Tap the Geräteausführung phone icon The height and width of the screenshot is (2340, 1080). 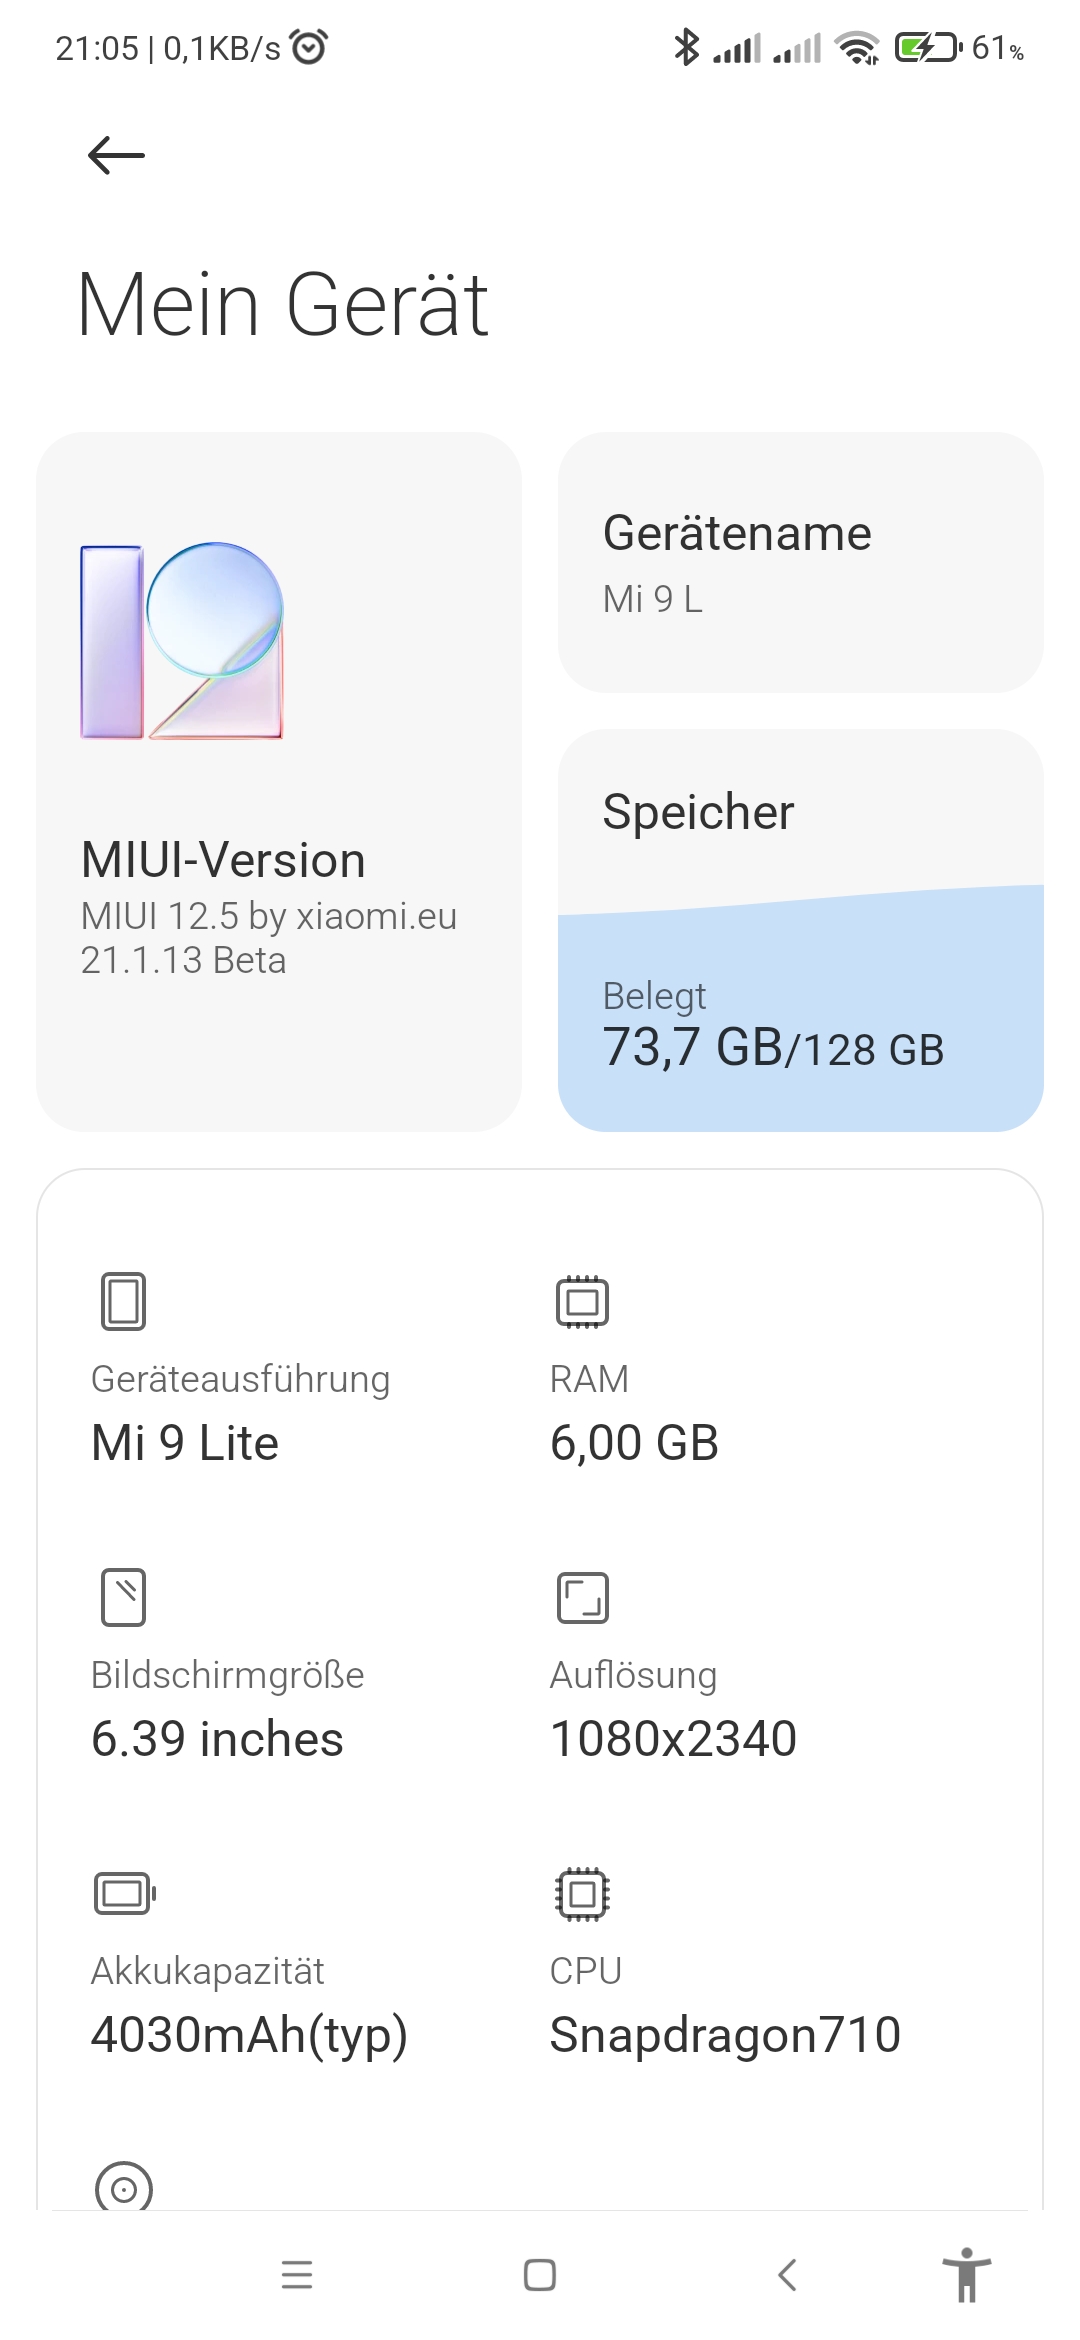pyautogui.click(x=123, y=1301)
